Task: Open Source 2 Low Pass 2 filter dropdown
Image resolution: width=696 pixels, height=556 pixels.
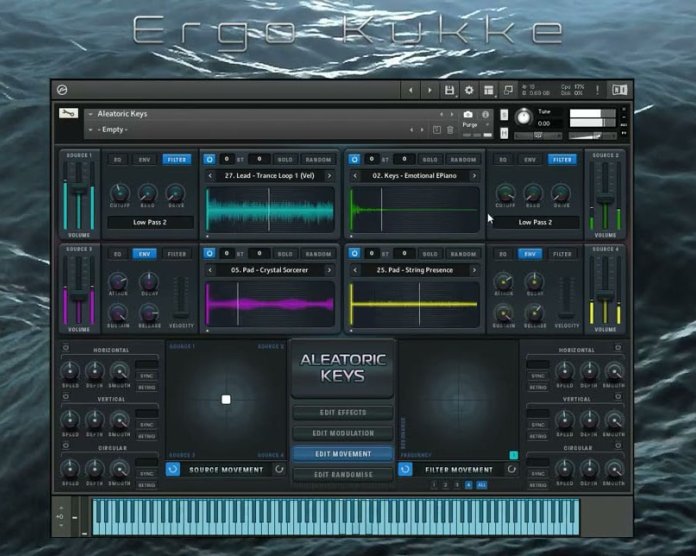Action: pyautogui.click(x=535, y=222)
